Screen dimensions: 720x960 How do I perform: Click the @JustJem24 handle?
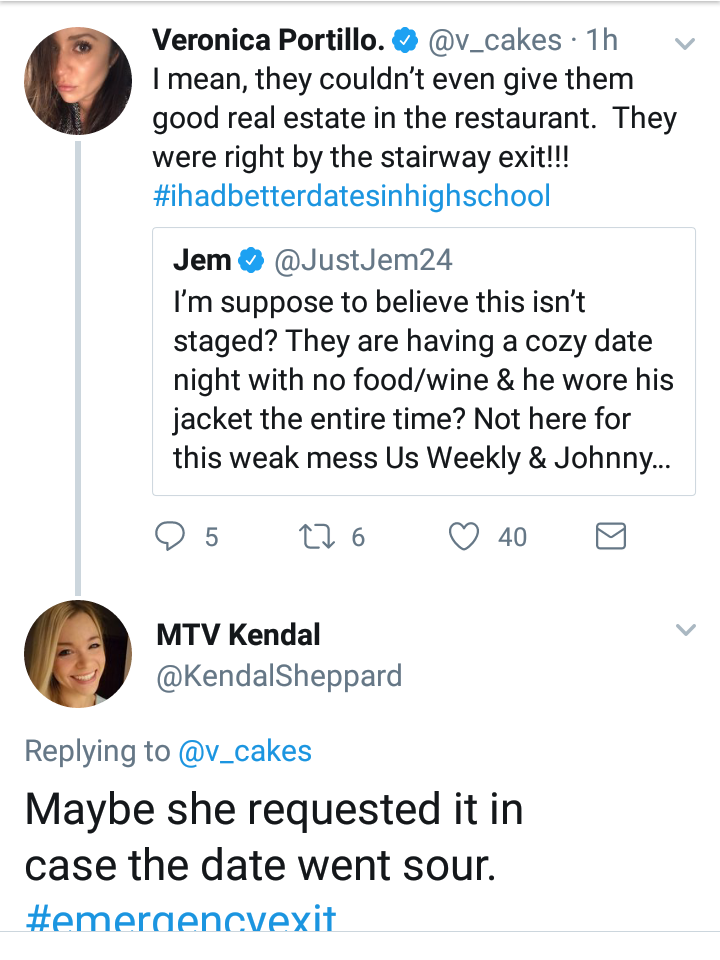(363, 260)
